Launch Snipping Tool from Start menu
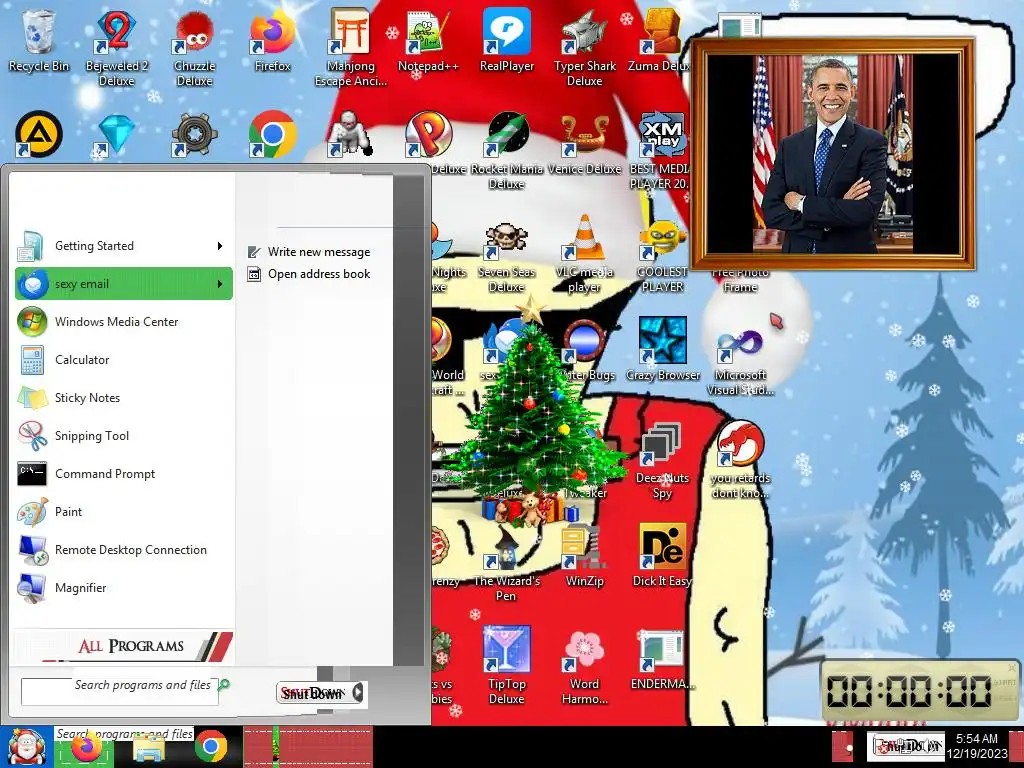This screenshot has width=1024, height=768. (x=123, y=436)
